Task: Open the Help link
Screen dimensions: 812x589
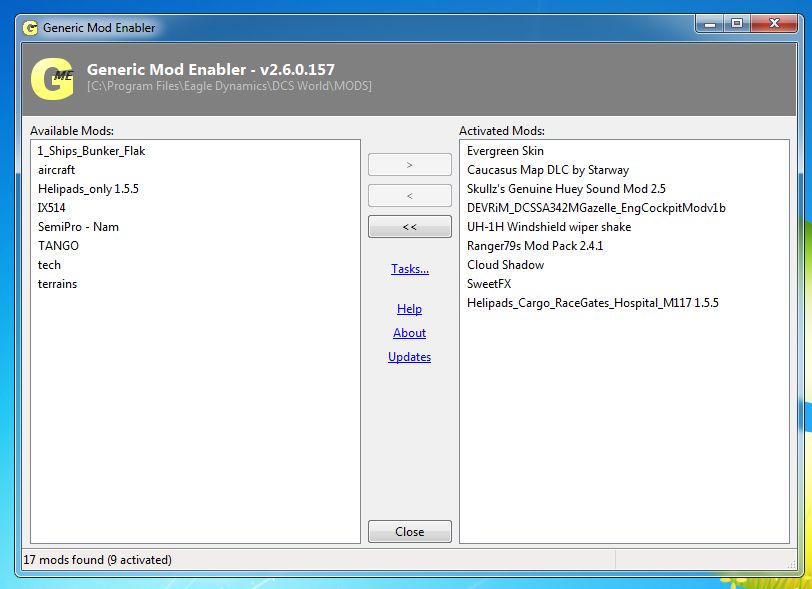Action: coord(409,309)
